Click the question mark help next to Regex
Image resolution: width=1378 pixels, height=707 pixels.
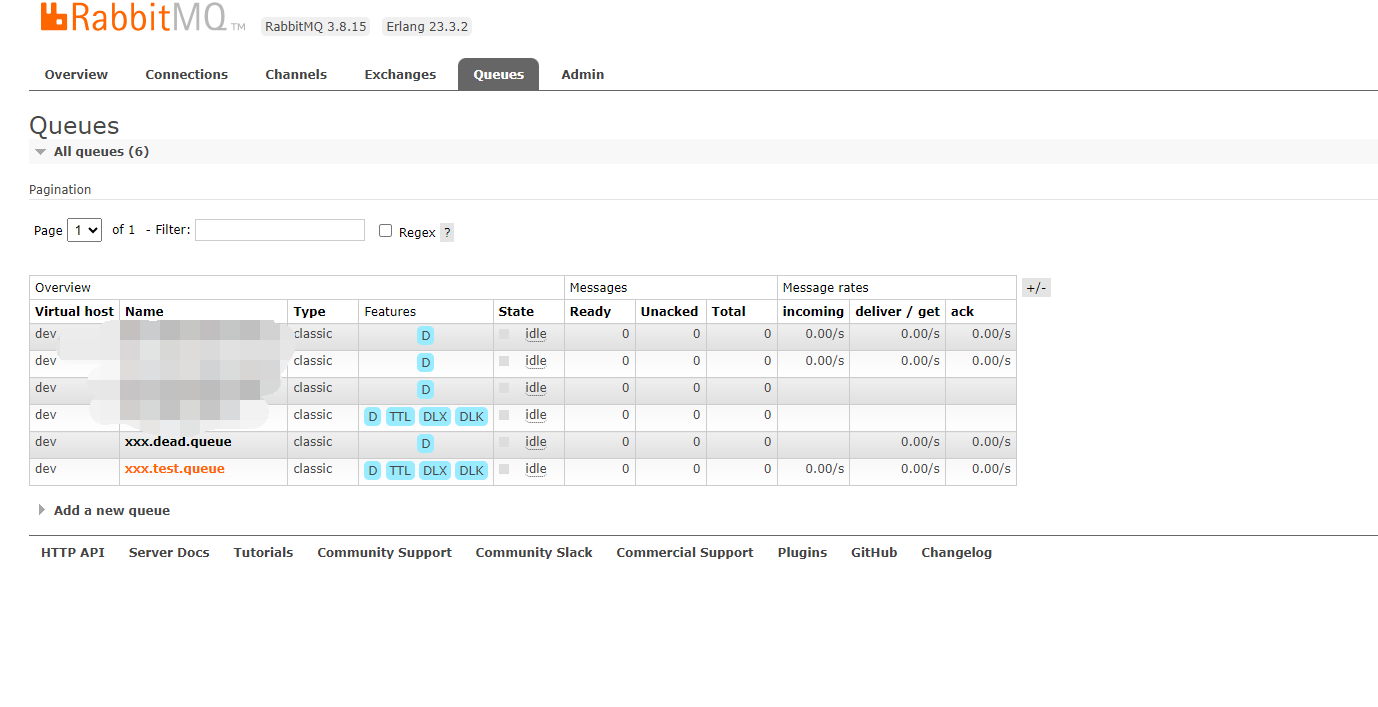[x=447, y=232]
